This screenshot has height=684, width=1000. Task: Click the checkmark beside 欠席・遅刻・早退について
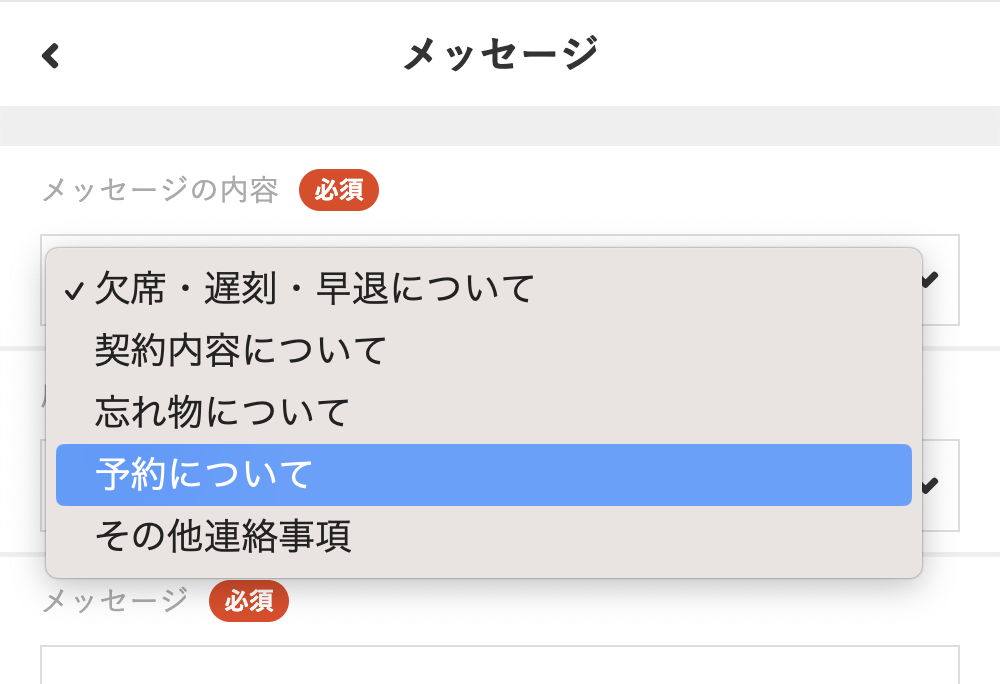coord(73,291)
